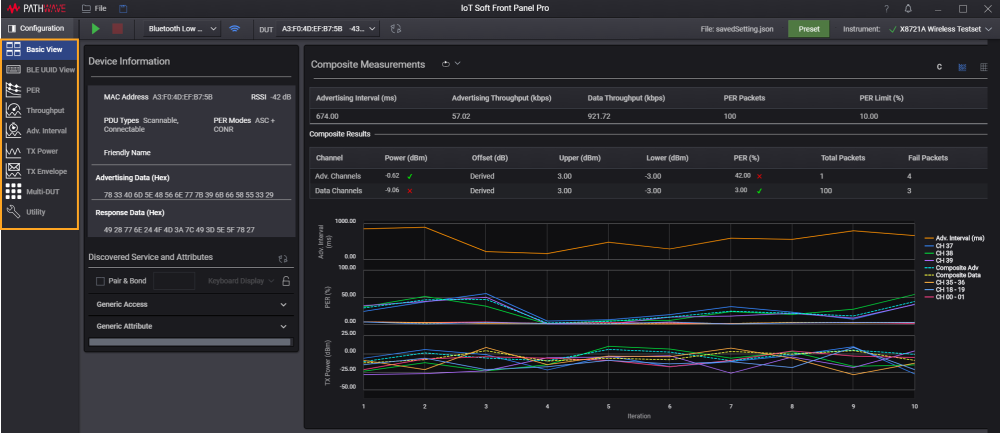This screenshot has height=433, width=1000.
Task: Open the Multi-DUT view
Action: point(40,191)
